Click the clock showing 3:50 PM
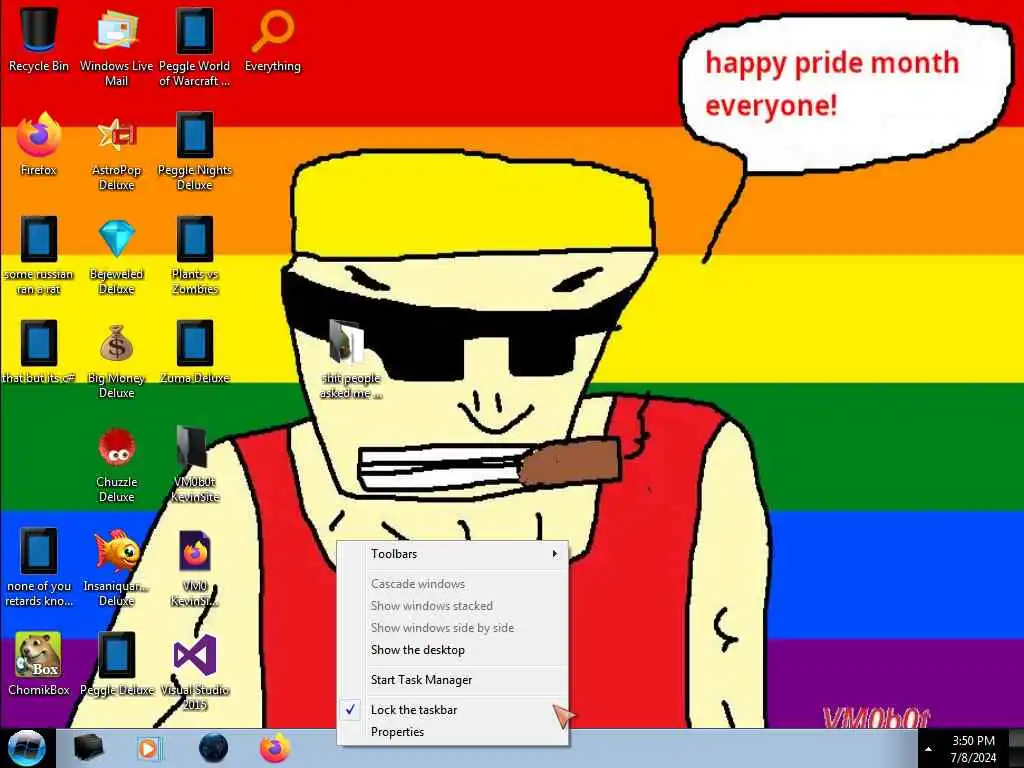This screenshot has height=768, width=1024. click(x=973, y=749)
